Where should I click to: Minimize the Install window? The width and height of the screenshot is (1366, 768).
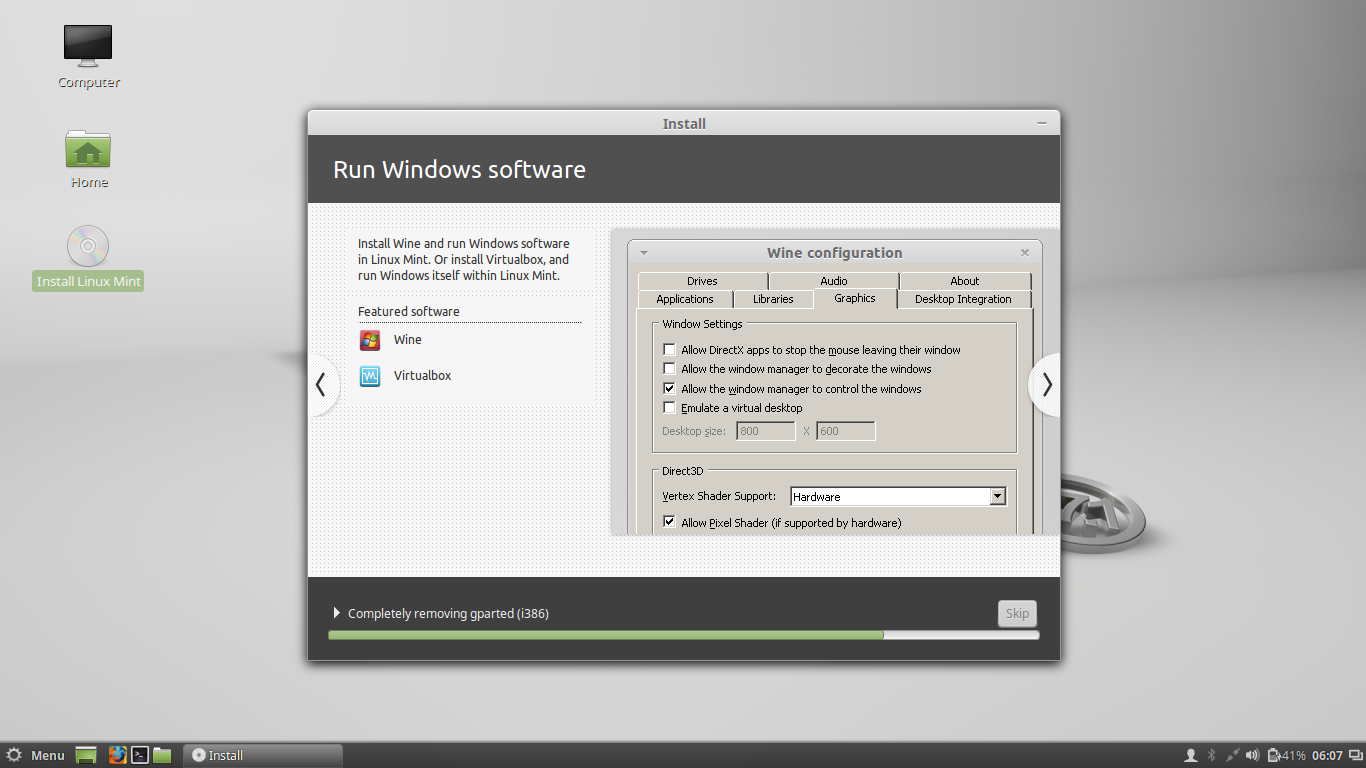point(1042,123)
